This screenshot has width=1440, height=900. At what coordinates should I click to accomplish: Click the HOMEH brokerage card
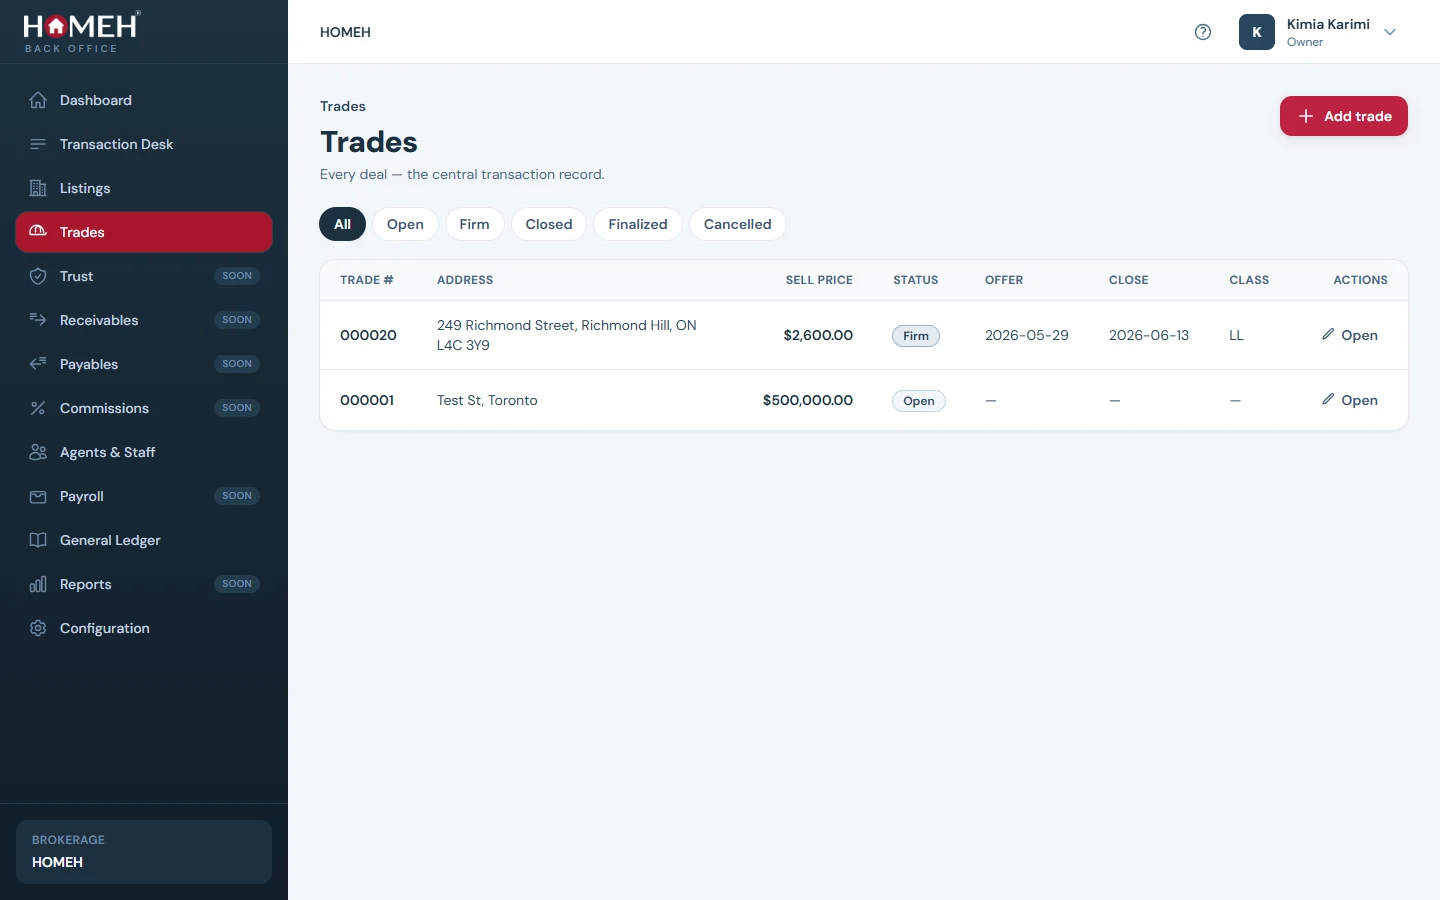144,852
